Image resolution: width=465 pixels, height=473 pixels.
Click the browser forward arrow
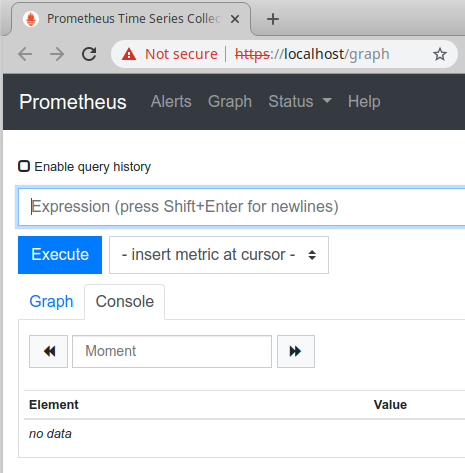pos(57,54)
